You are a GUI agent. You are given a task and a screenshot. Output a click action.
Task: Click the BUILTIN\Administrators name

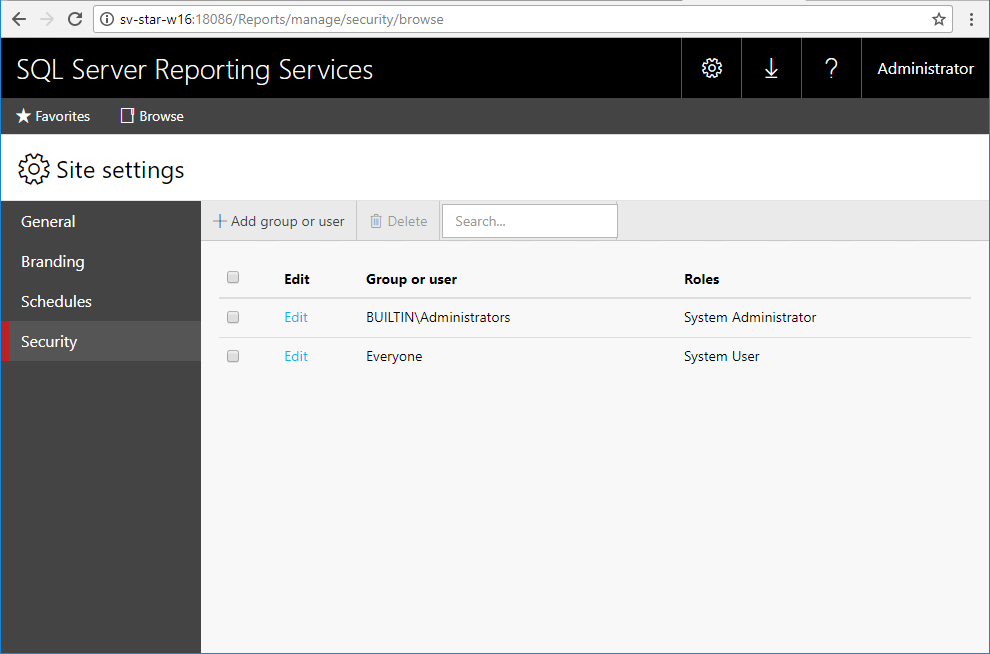pyautogui.click(x=438, y=317)
